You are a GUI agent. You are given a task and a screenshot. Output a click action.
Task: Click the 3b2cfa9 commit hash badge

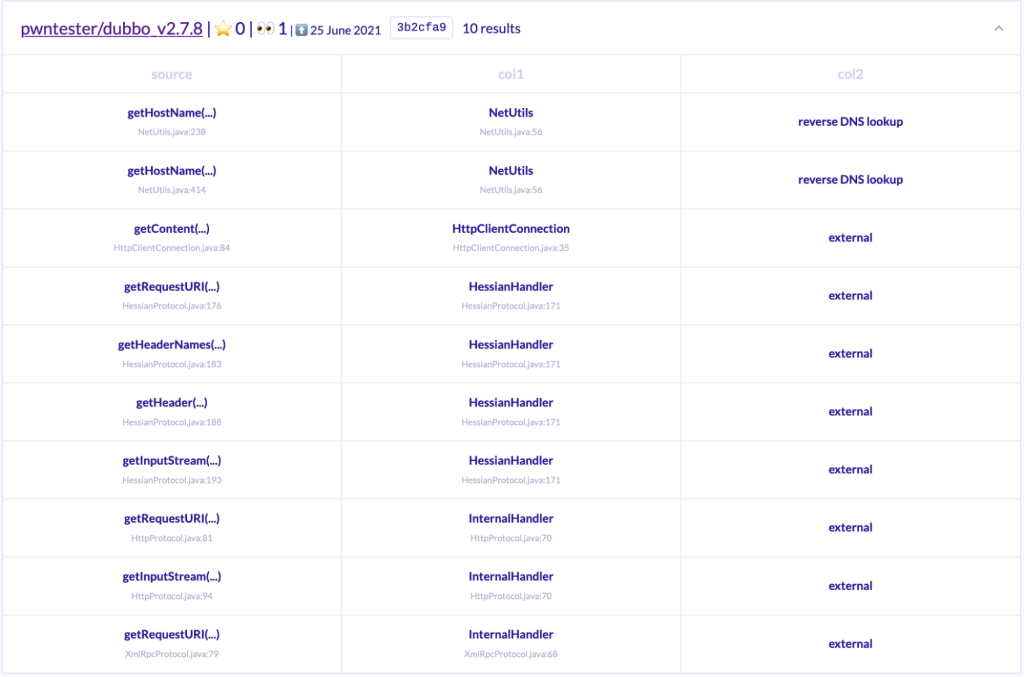tap(422, 28)
